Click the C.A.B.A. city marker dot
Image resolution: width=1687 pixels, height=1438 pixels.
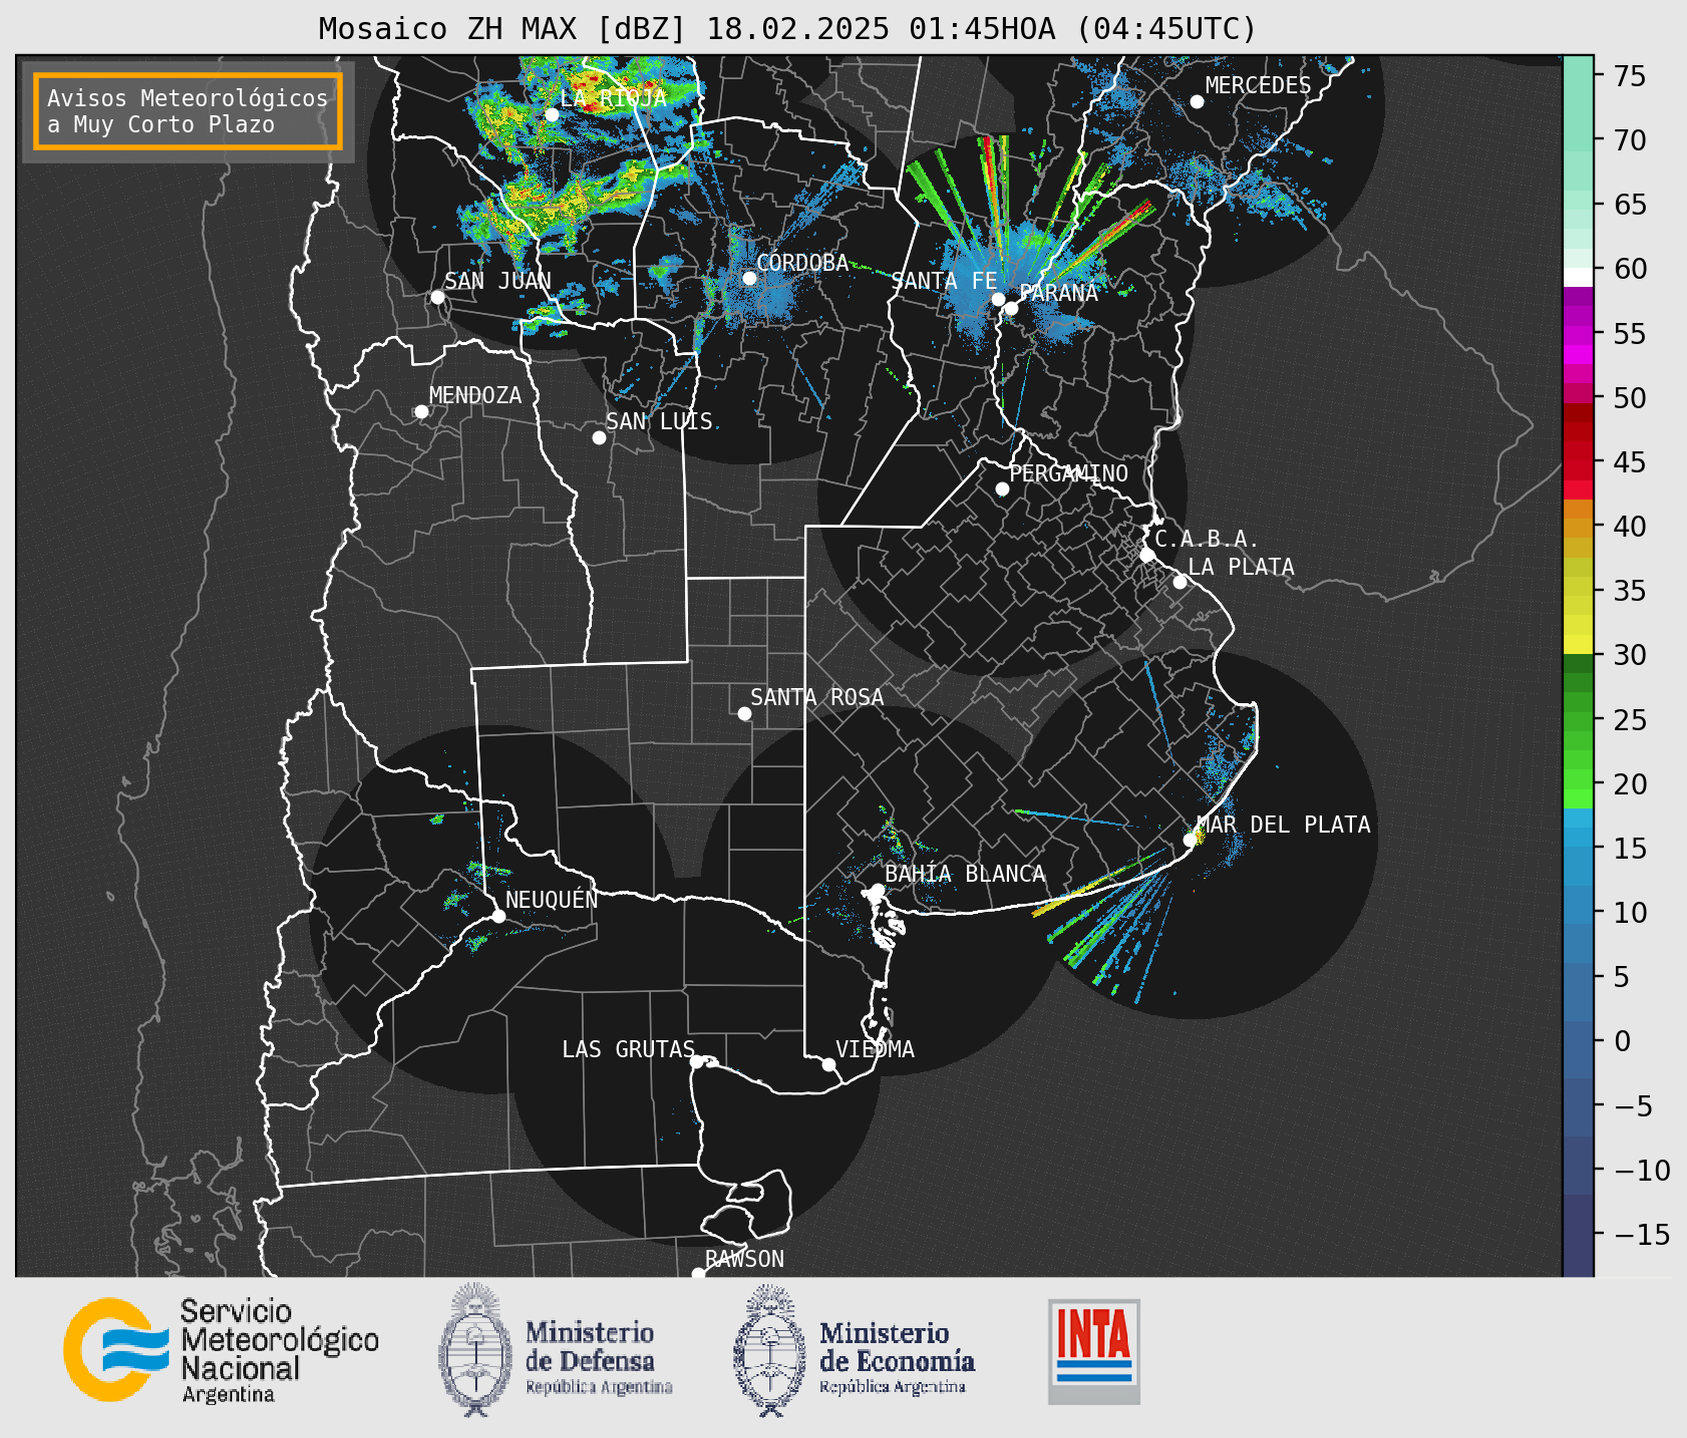(1147, 555)
